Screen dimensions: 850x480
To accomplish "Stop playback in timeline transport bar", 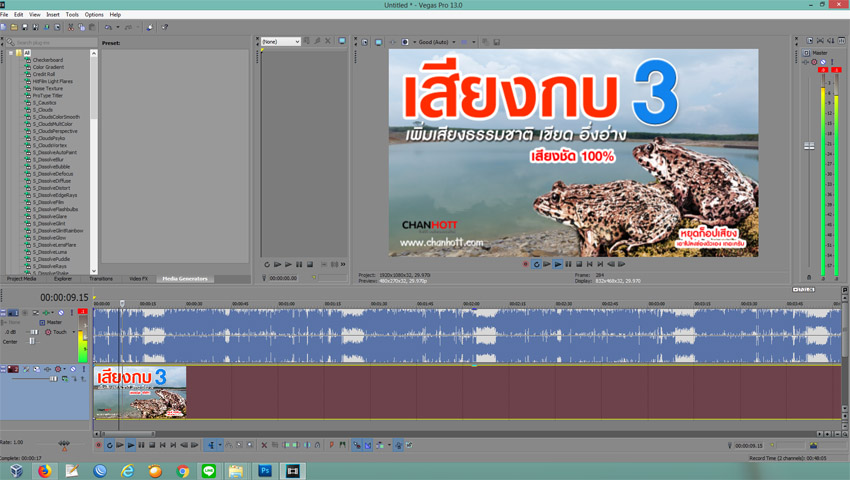I will pos(152,445).
